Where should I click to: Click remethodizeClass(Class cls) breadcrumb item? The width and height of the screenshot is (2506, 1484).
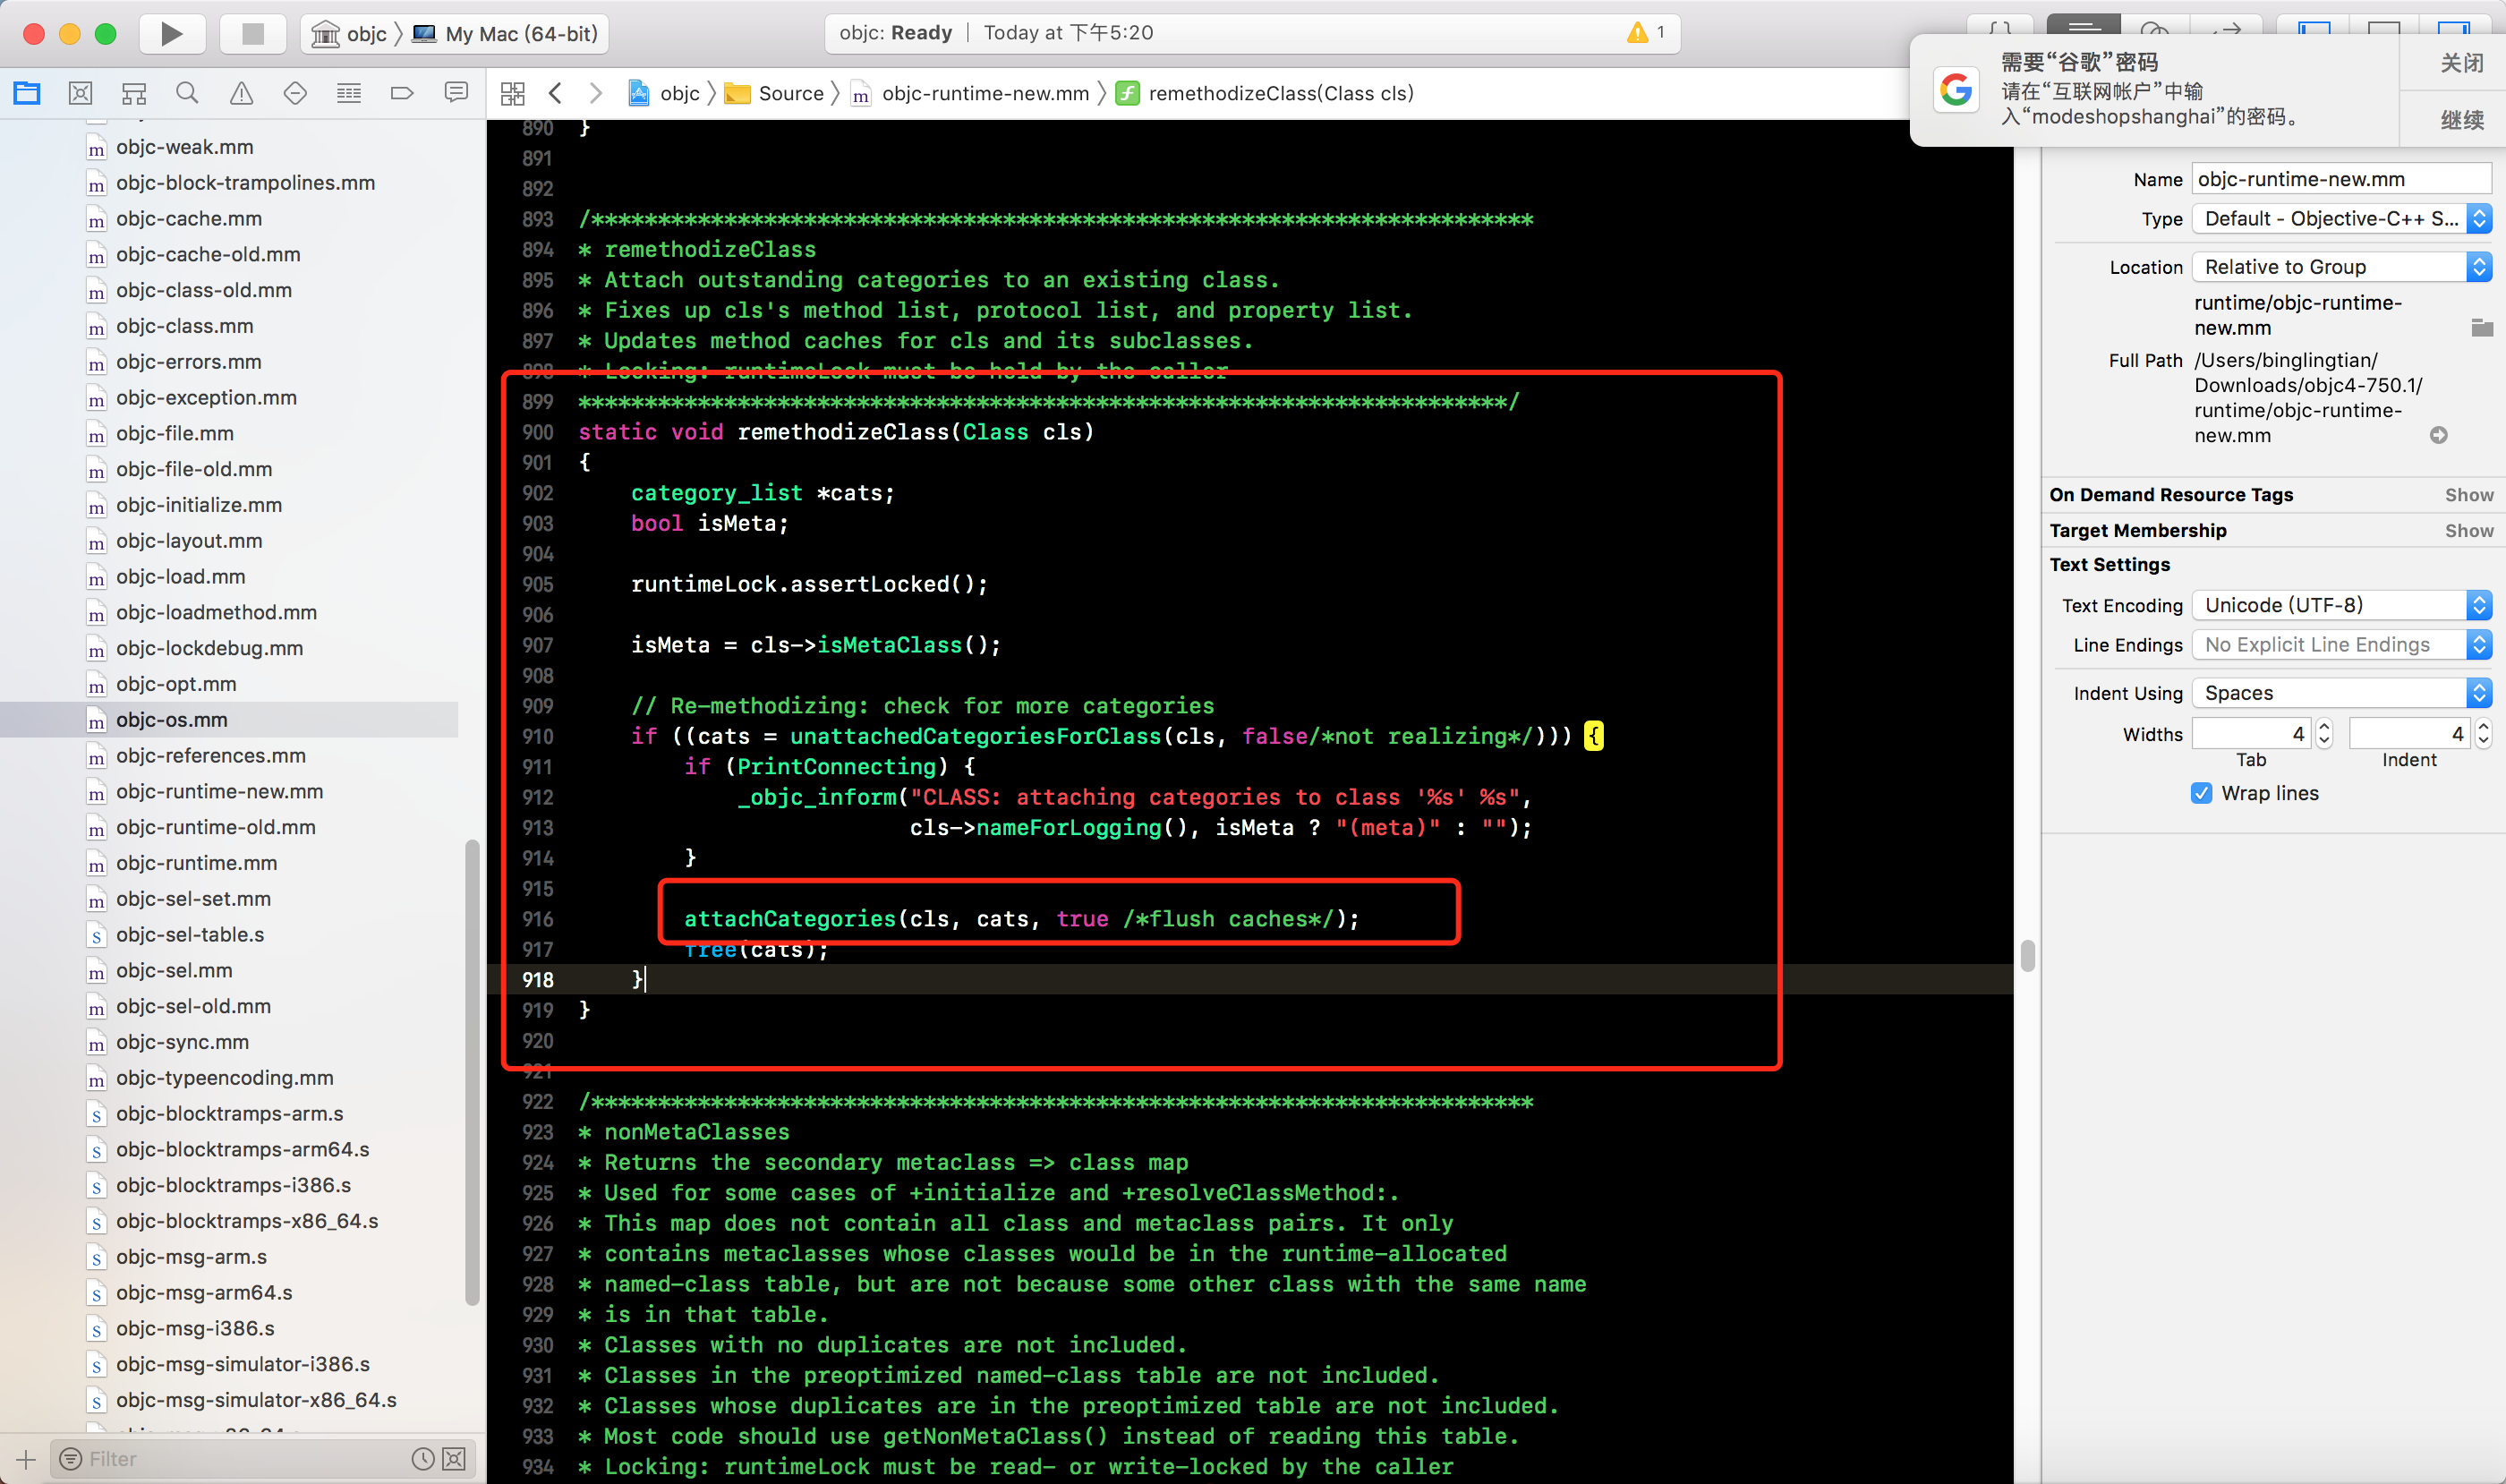click(1280, 93)
